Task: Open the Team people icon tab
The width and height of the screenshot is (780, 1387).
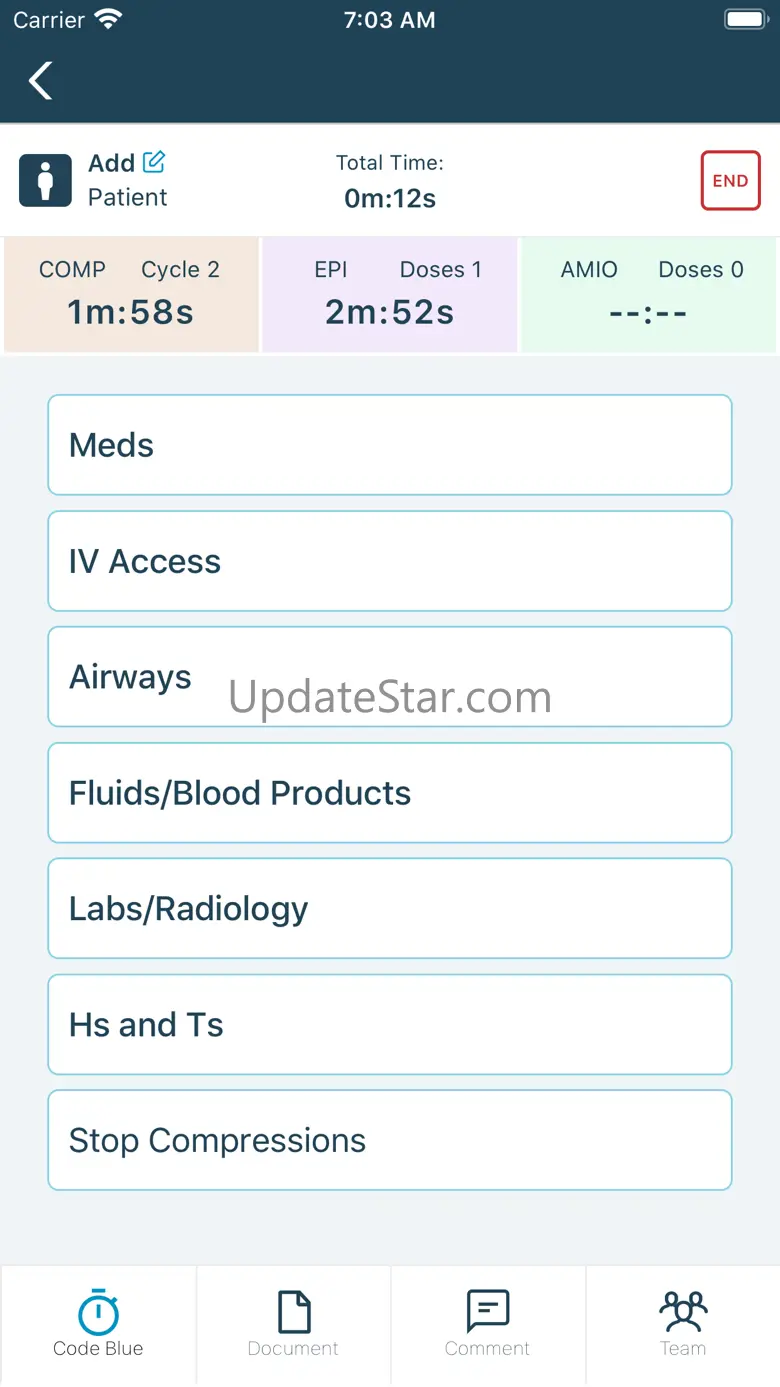Action: tap(683, 1322)
